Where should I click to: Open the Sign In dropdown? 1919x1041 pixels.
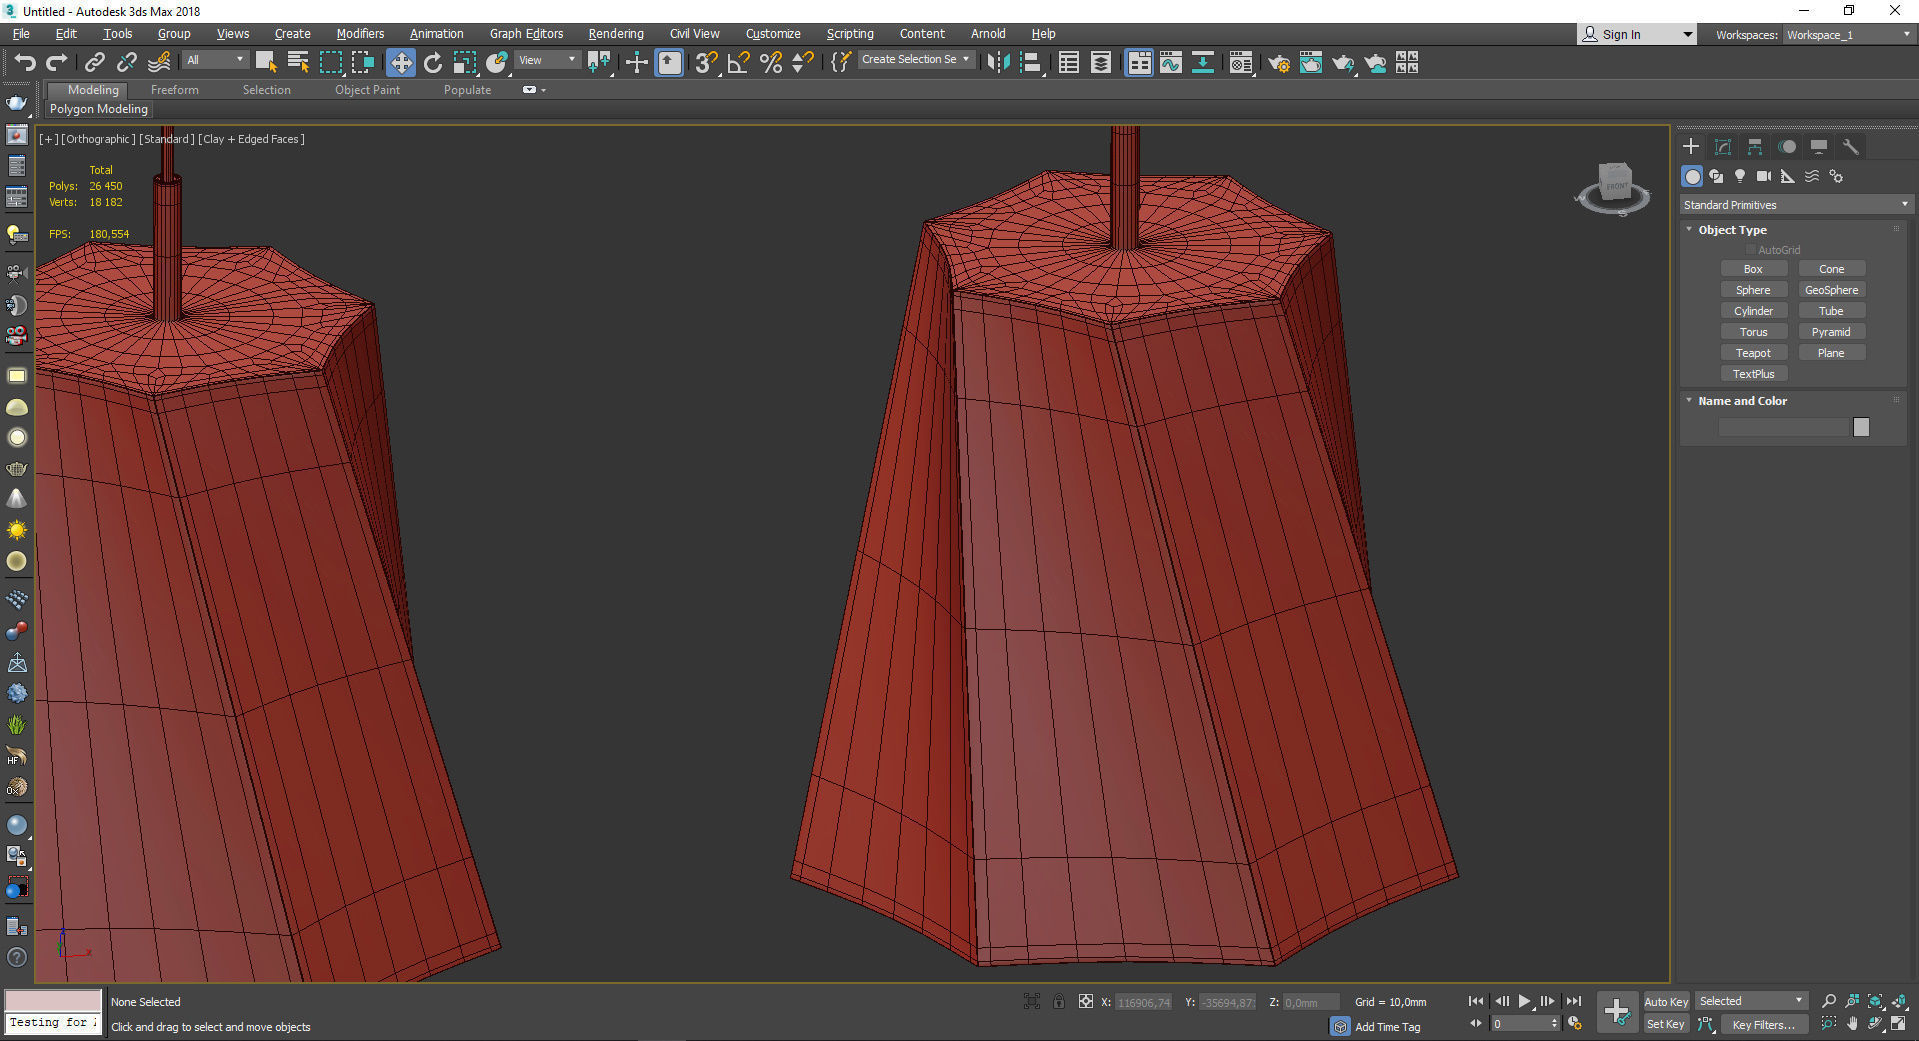[x=1637, y=35]
